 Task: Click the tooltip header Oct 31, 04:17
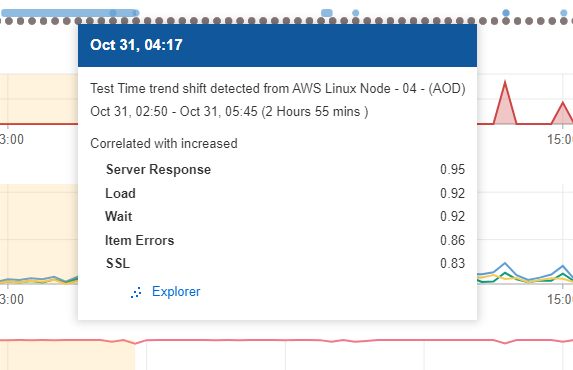click(136, 45)
